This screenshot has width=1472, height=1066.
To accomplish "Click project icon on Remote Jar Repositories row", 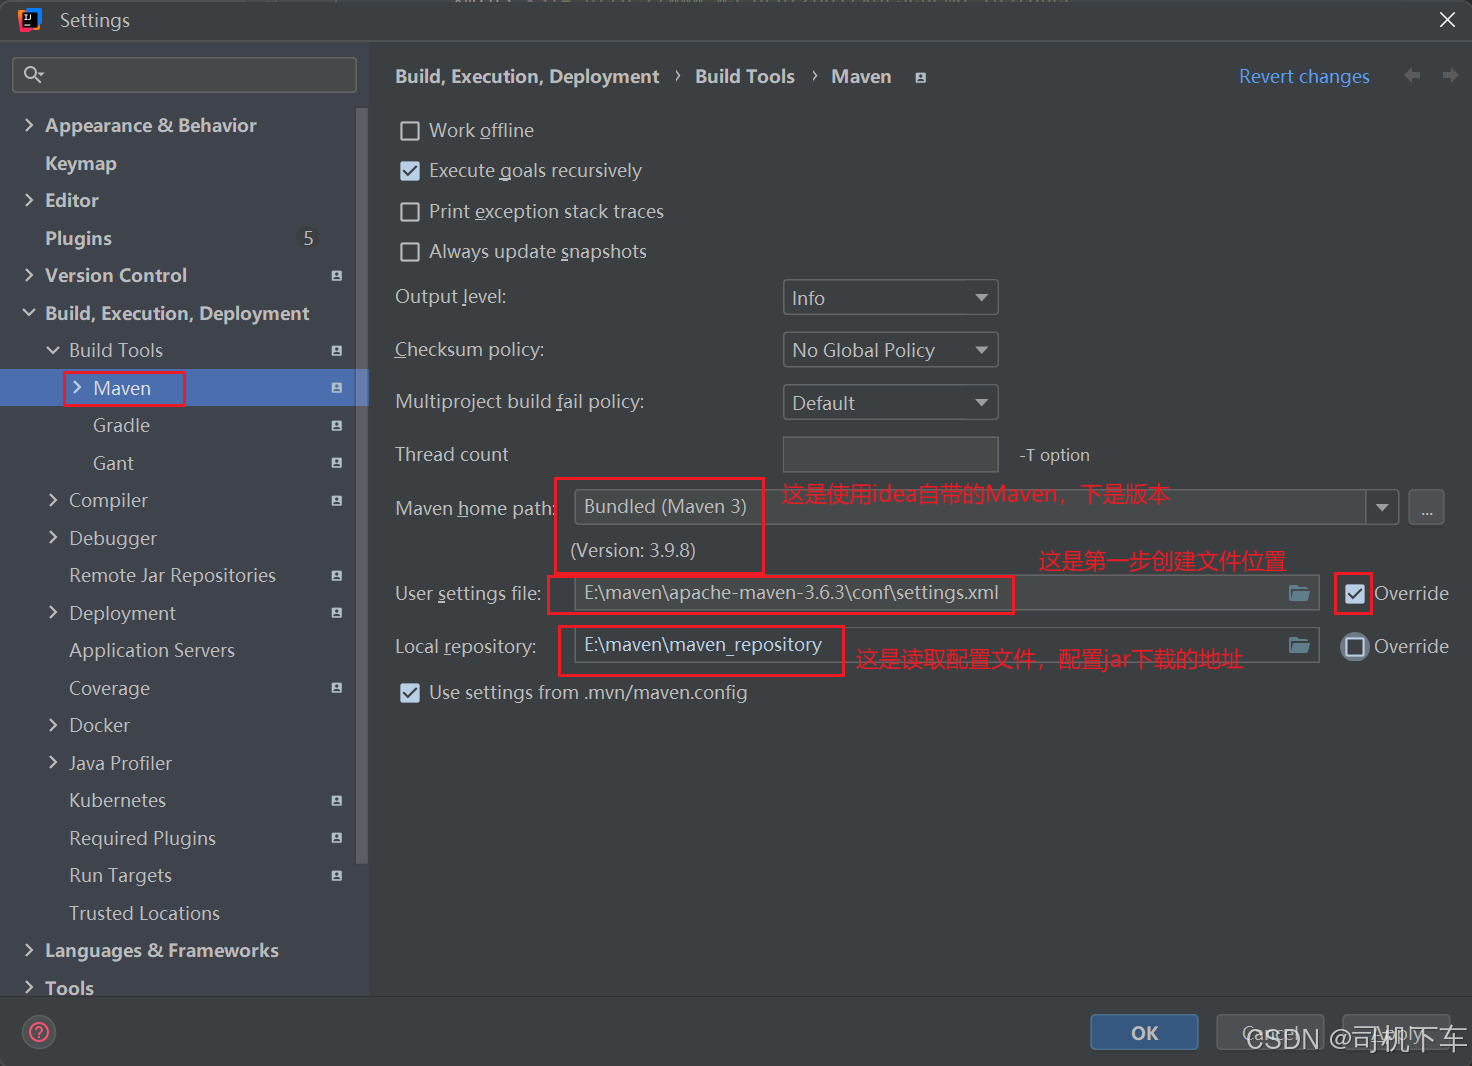I will point(337,575).
